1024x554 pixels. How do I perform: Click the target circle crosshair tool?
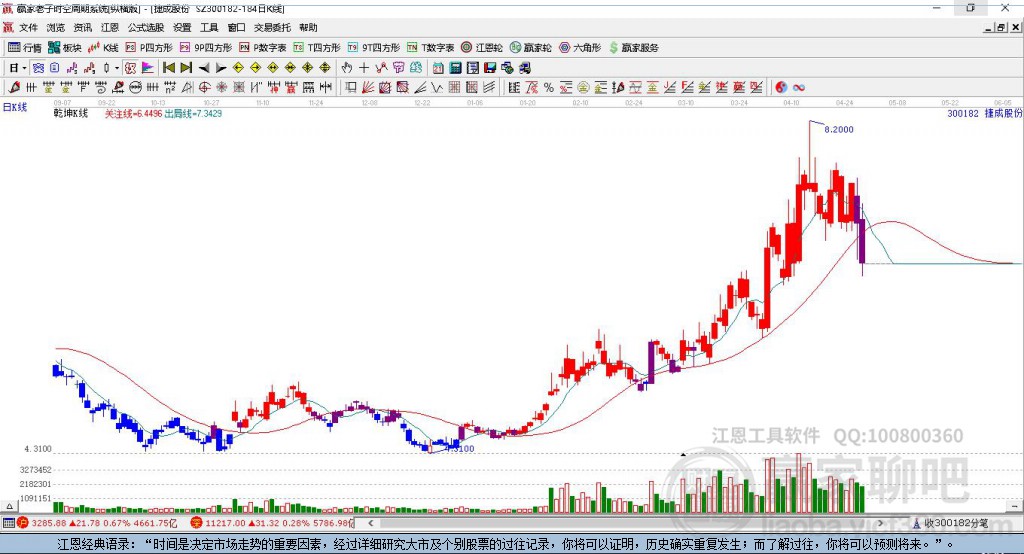(204, 88)
